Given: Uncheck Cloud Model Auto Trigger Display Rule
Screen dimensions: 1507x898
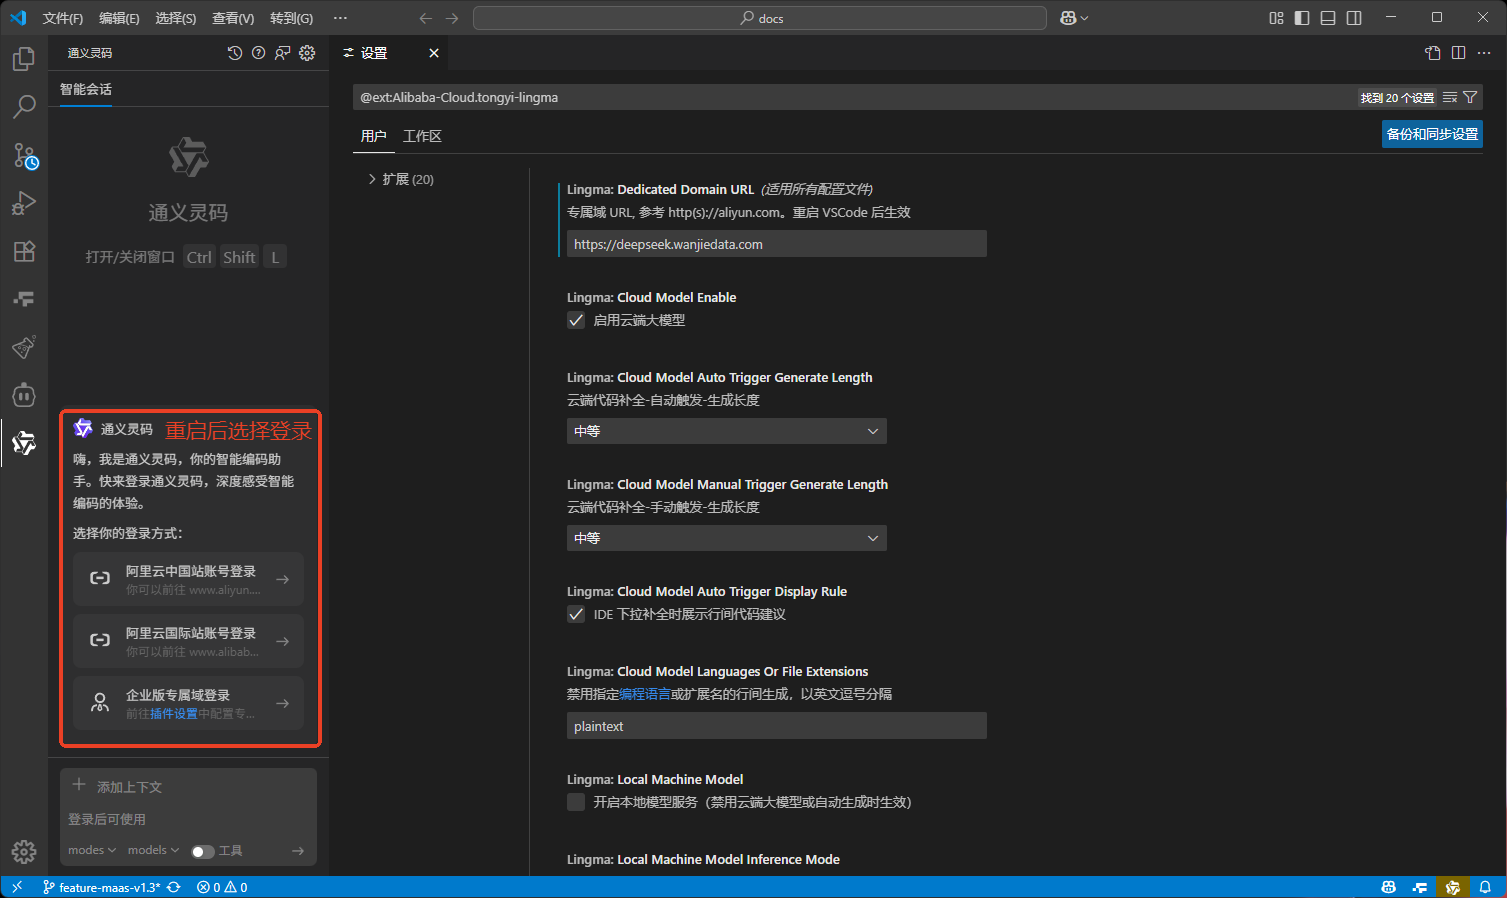Looking at the screenshot, I should pos(576,614).
